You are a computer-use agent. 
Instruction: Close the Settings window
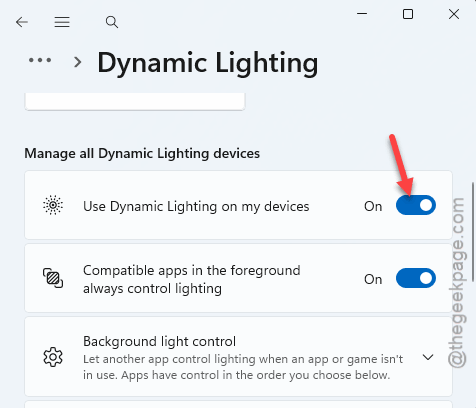coord(454,14)
